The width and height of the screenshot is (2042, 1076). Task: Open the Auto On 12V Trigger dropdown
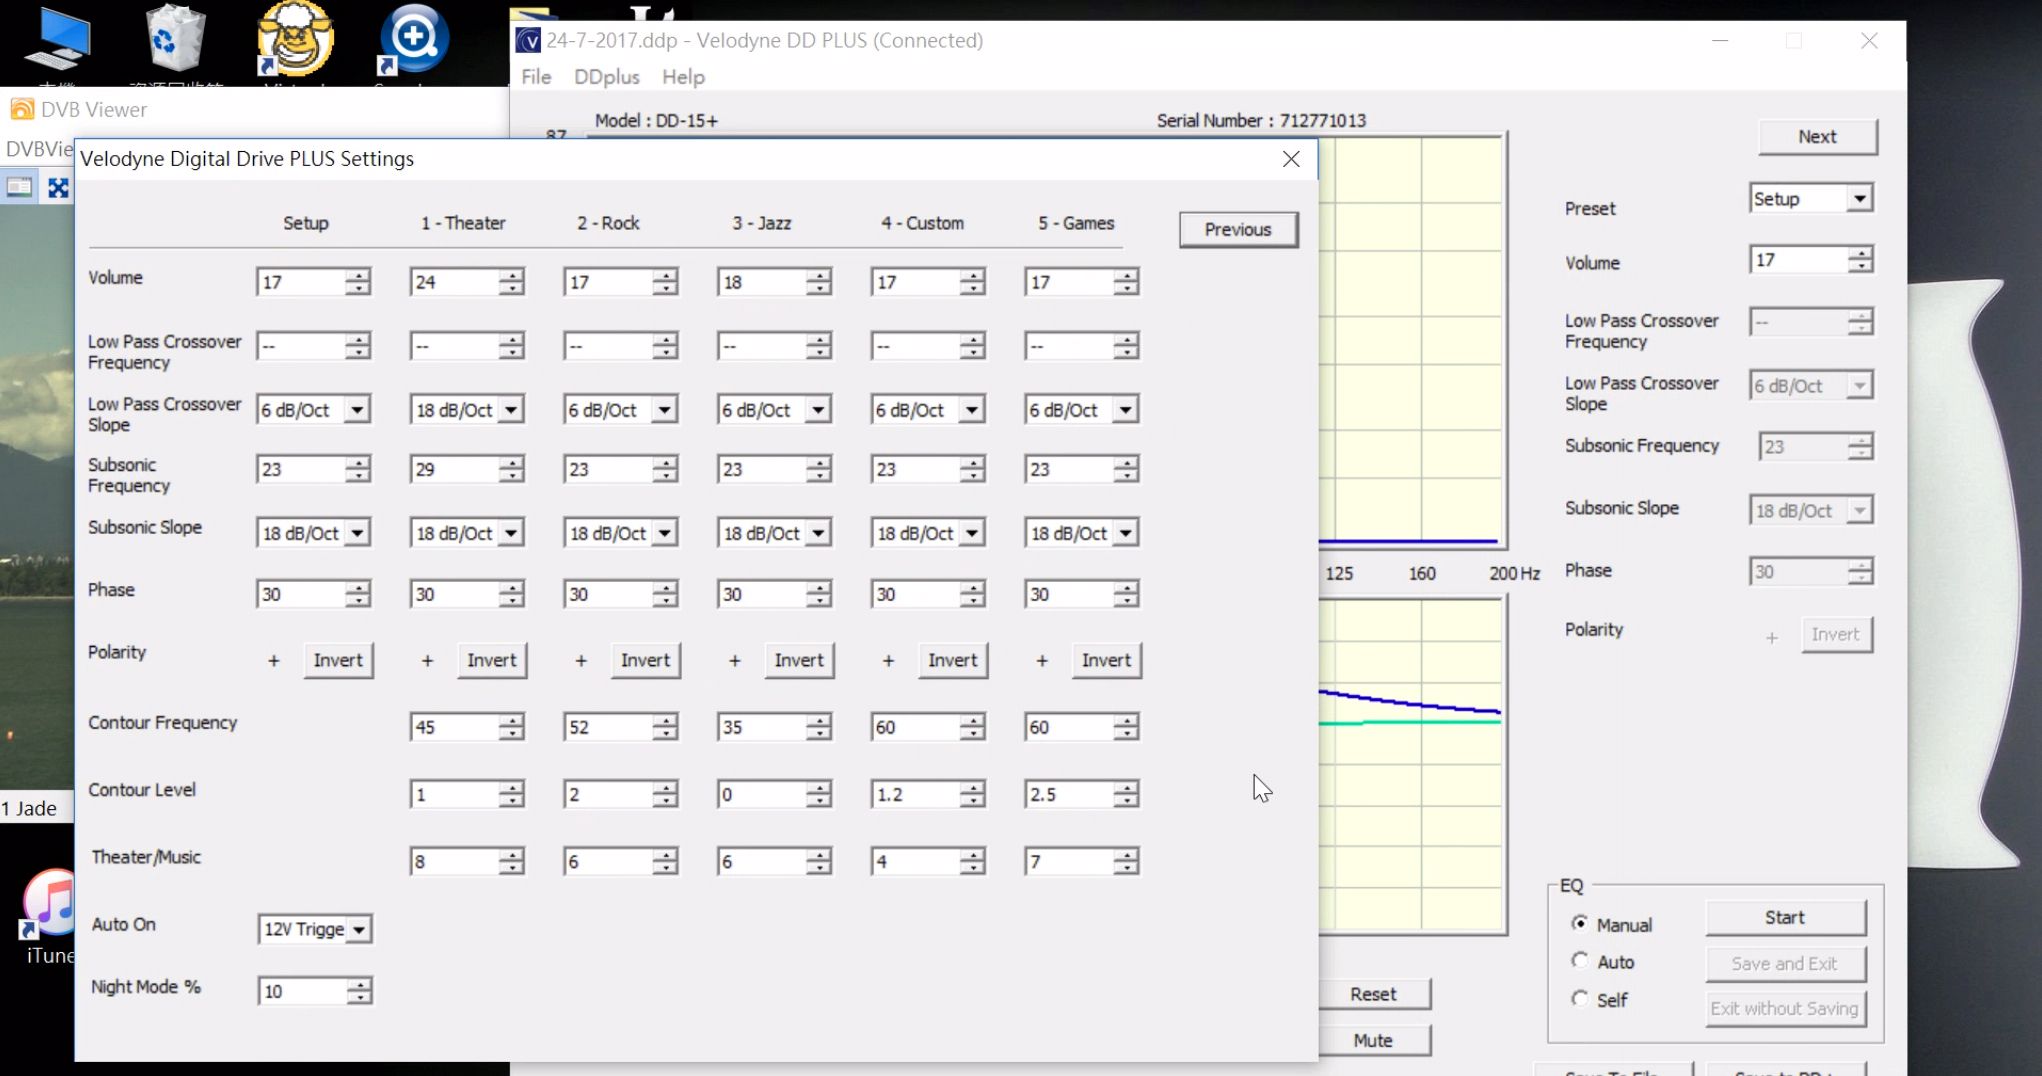click(359, 929)
